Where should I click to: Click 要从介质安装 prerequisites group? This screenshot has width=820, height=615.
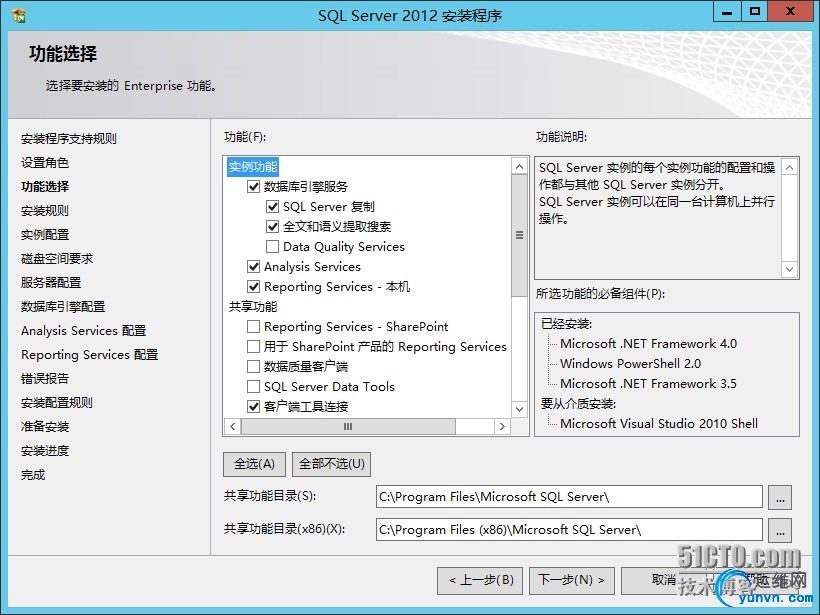pyautogui.click(x=578, y=404)
